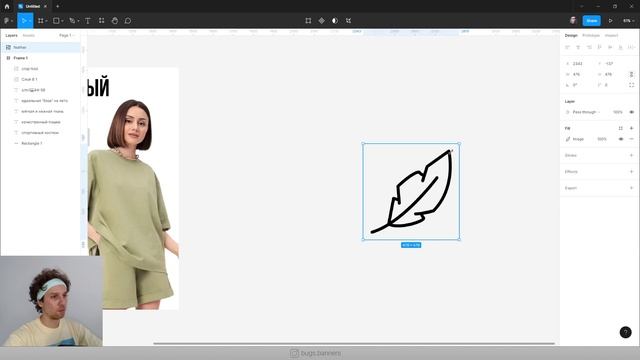Open distribute spacing options dropdown
The height and width of the screenshot is (360, 640).
click(631, 47)
